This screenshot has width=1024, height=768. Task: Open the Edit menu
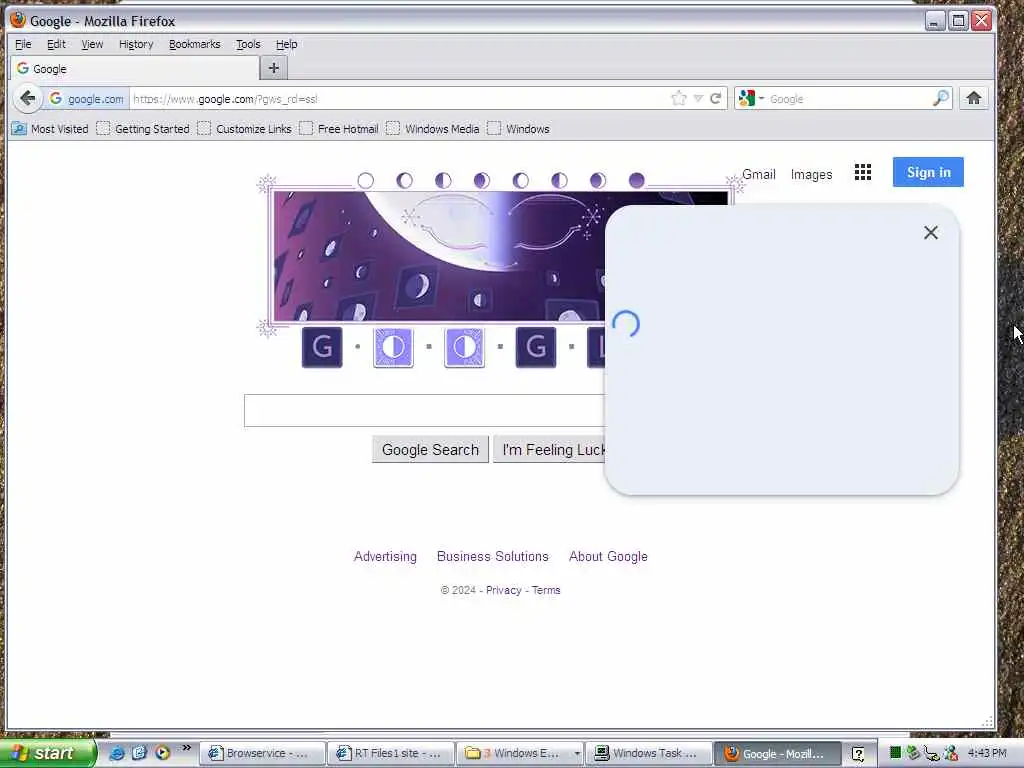(x=56, y=44)
